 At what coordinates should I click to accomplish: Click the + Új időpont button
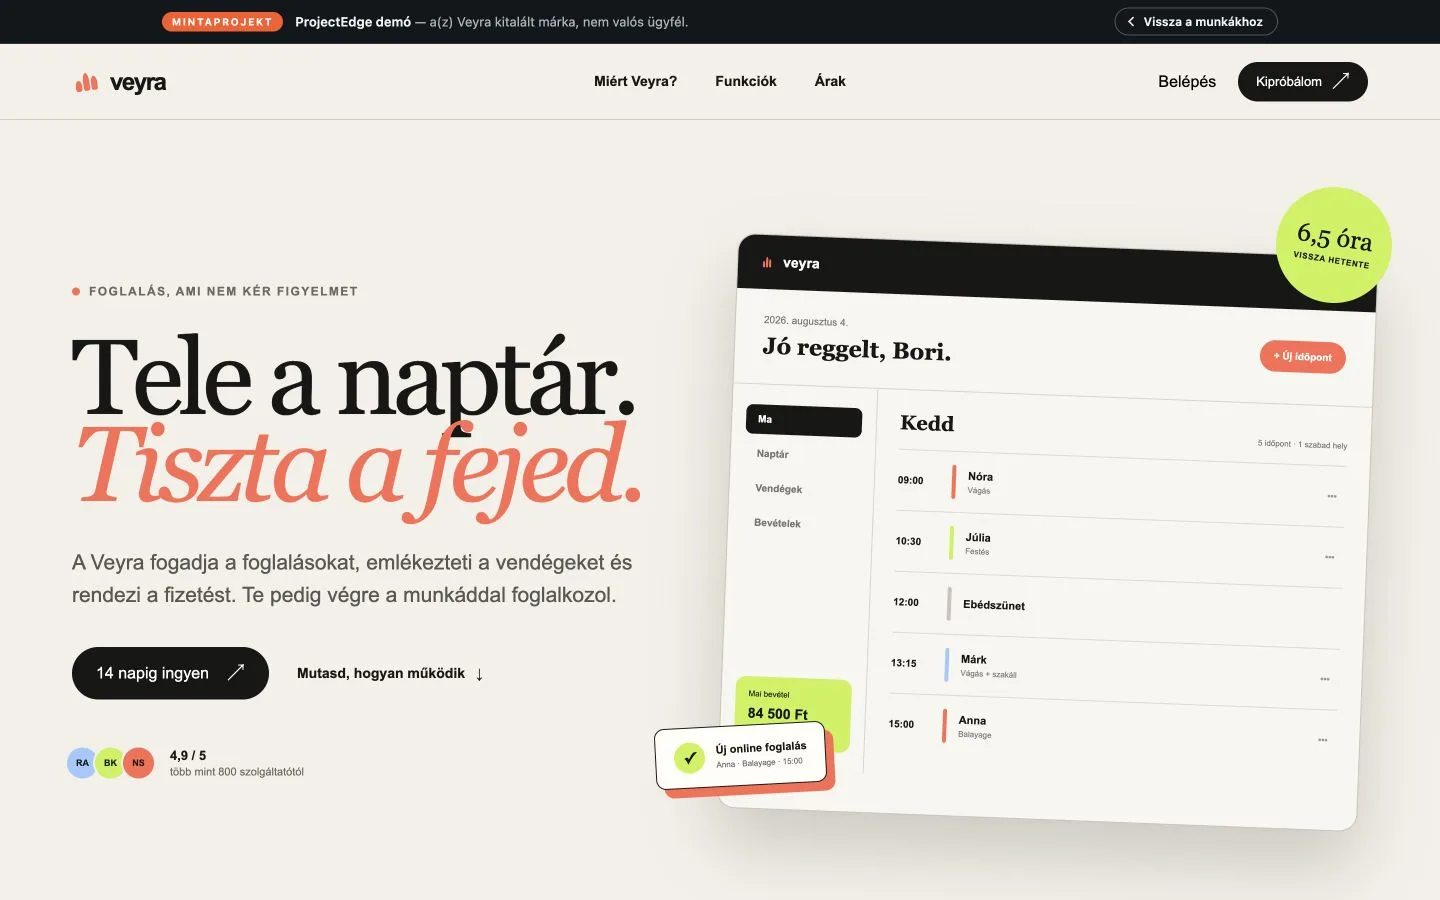point(1302,357)
